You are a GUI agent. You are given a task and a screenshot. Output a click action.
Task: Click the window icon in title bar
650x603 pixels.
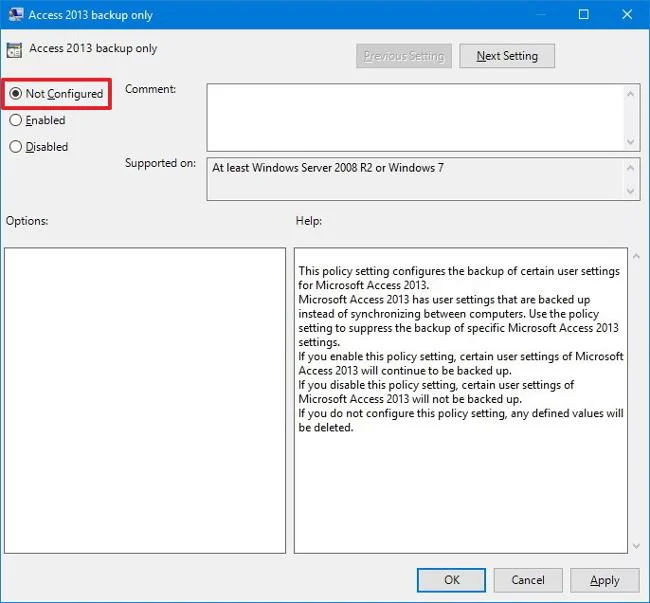16,15
